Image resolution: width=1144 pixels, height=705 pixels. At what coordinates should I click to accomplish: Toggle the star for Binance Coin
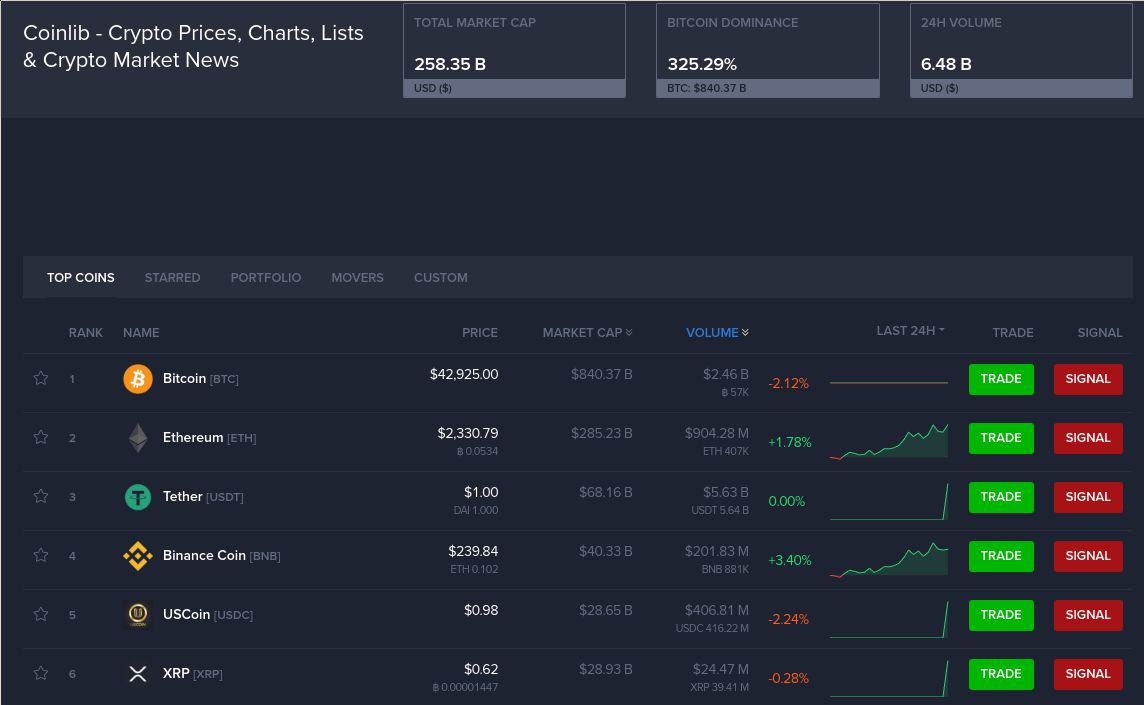[x=41, y=555]
